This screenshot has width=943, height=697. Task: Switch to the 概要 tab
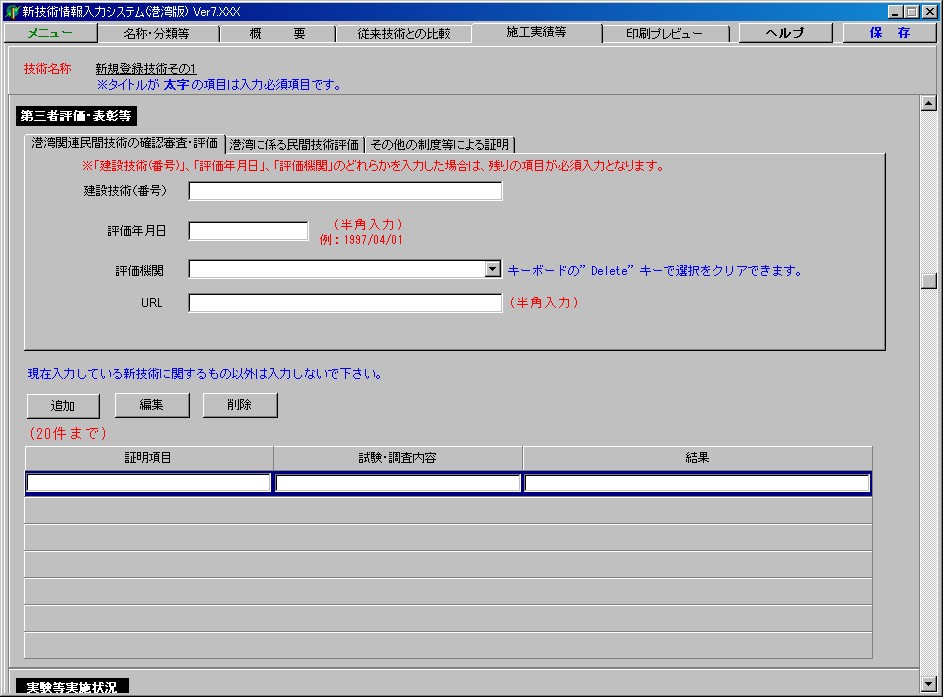pyautogui.click(x=276, y=33)
